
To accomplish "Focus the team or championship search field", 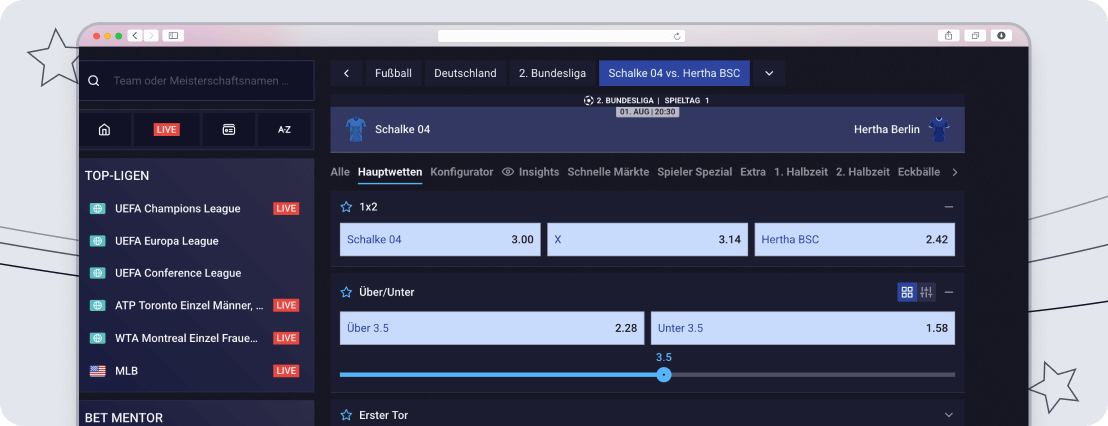I will pos(196,81).
